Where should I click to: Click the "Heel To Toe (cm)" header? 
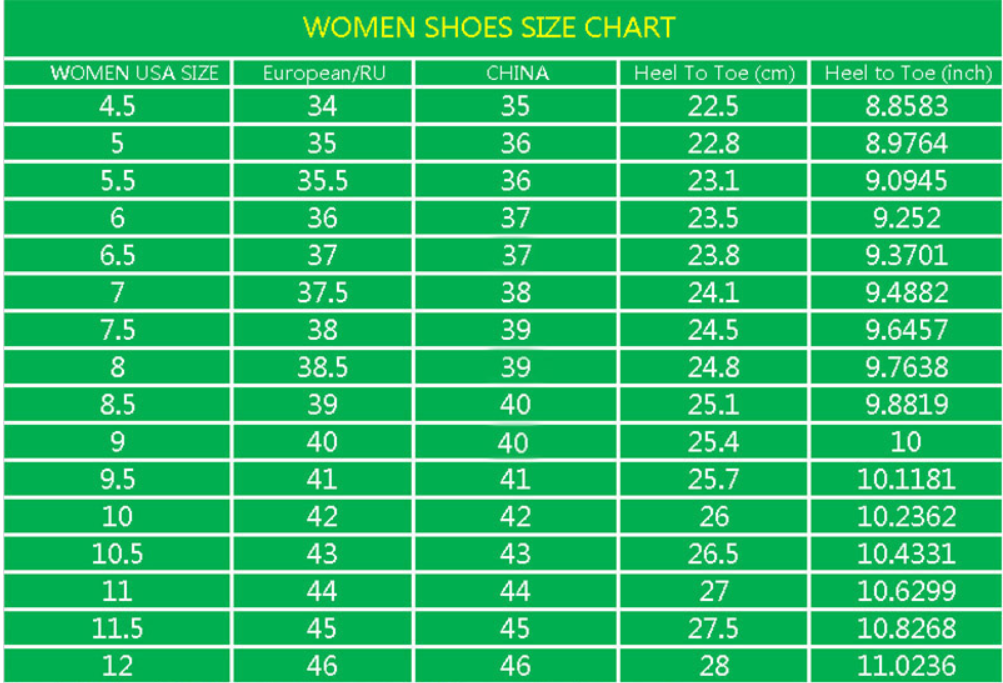point(713,73)
